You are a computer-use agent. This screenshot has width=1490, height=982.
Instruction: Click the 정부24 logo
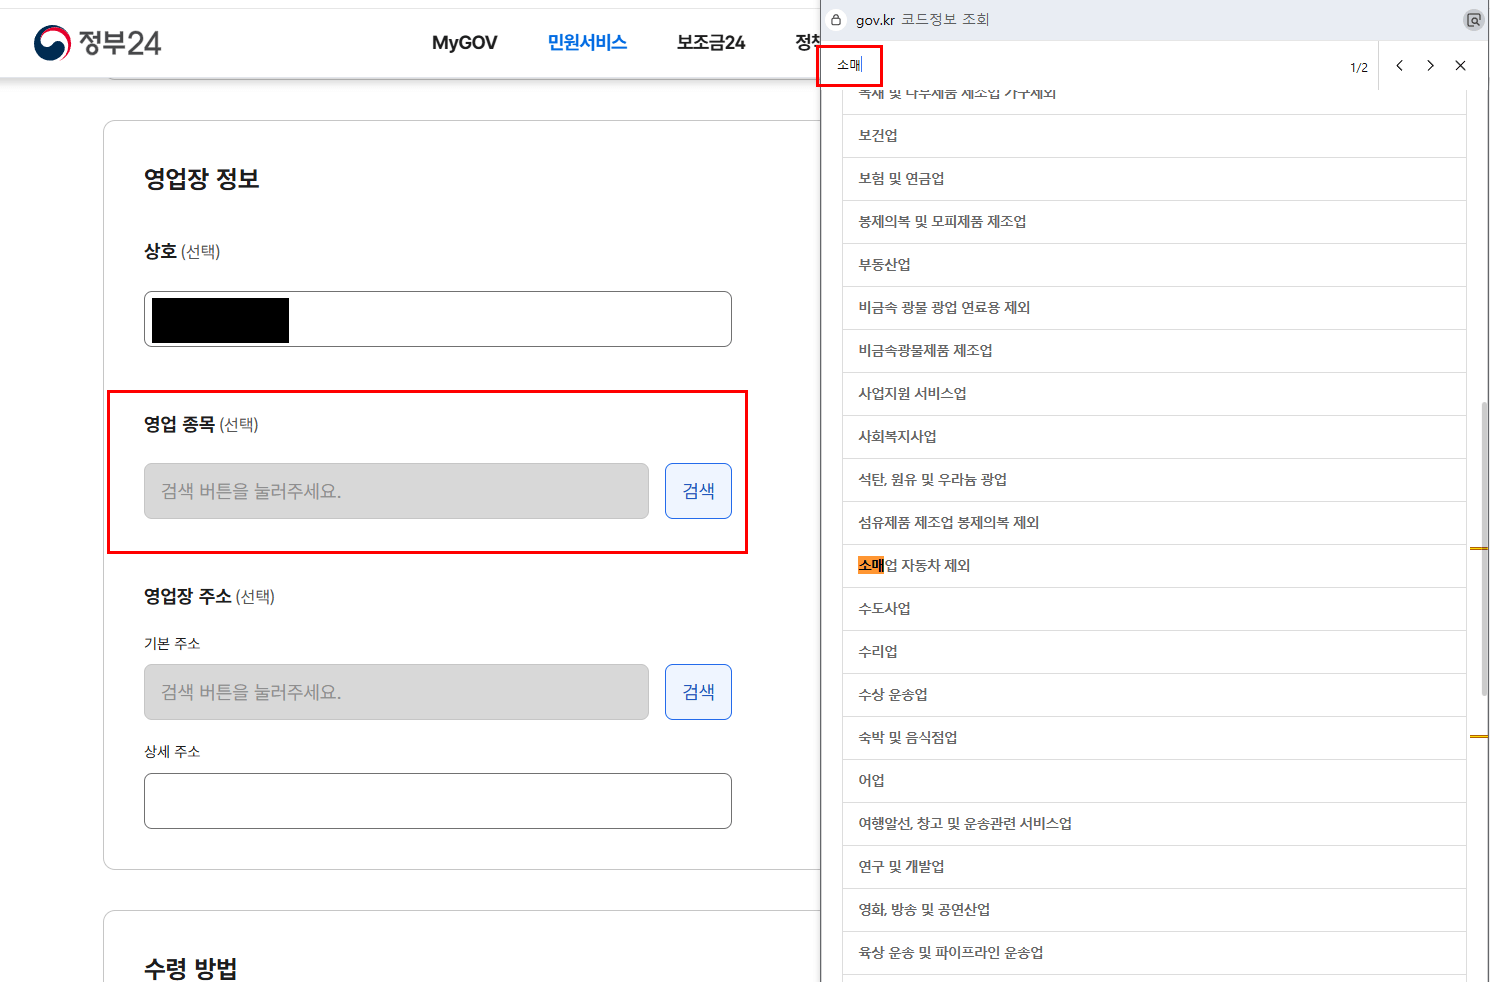pyautogui.click(x=95, y=42)
